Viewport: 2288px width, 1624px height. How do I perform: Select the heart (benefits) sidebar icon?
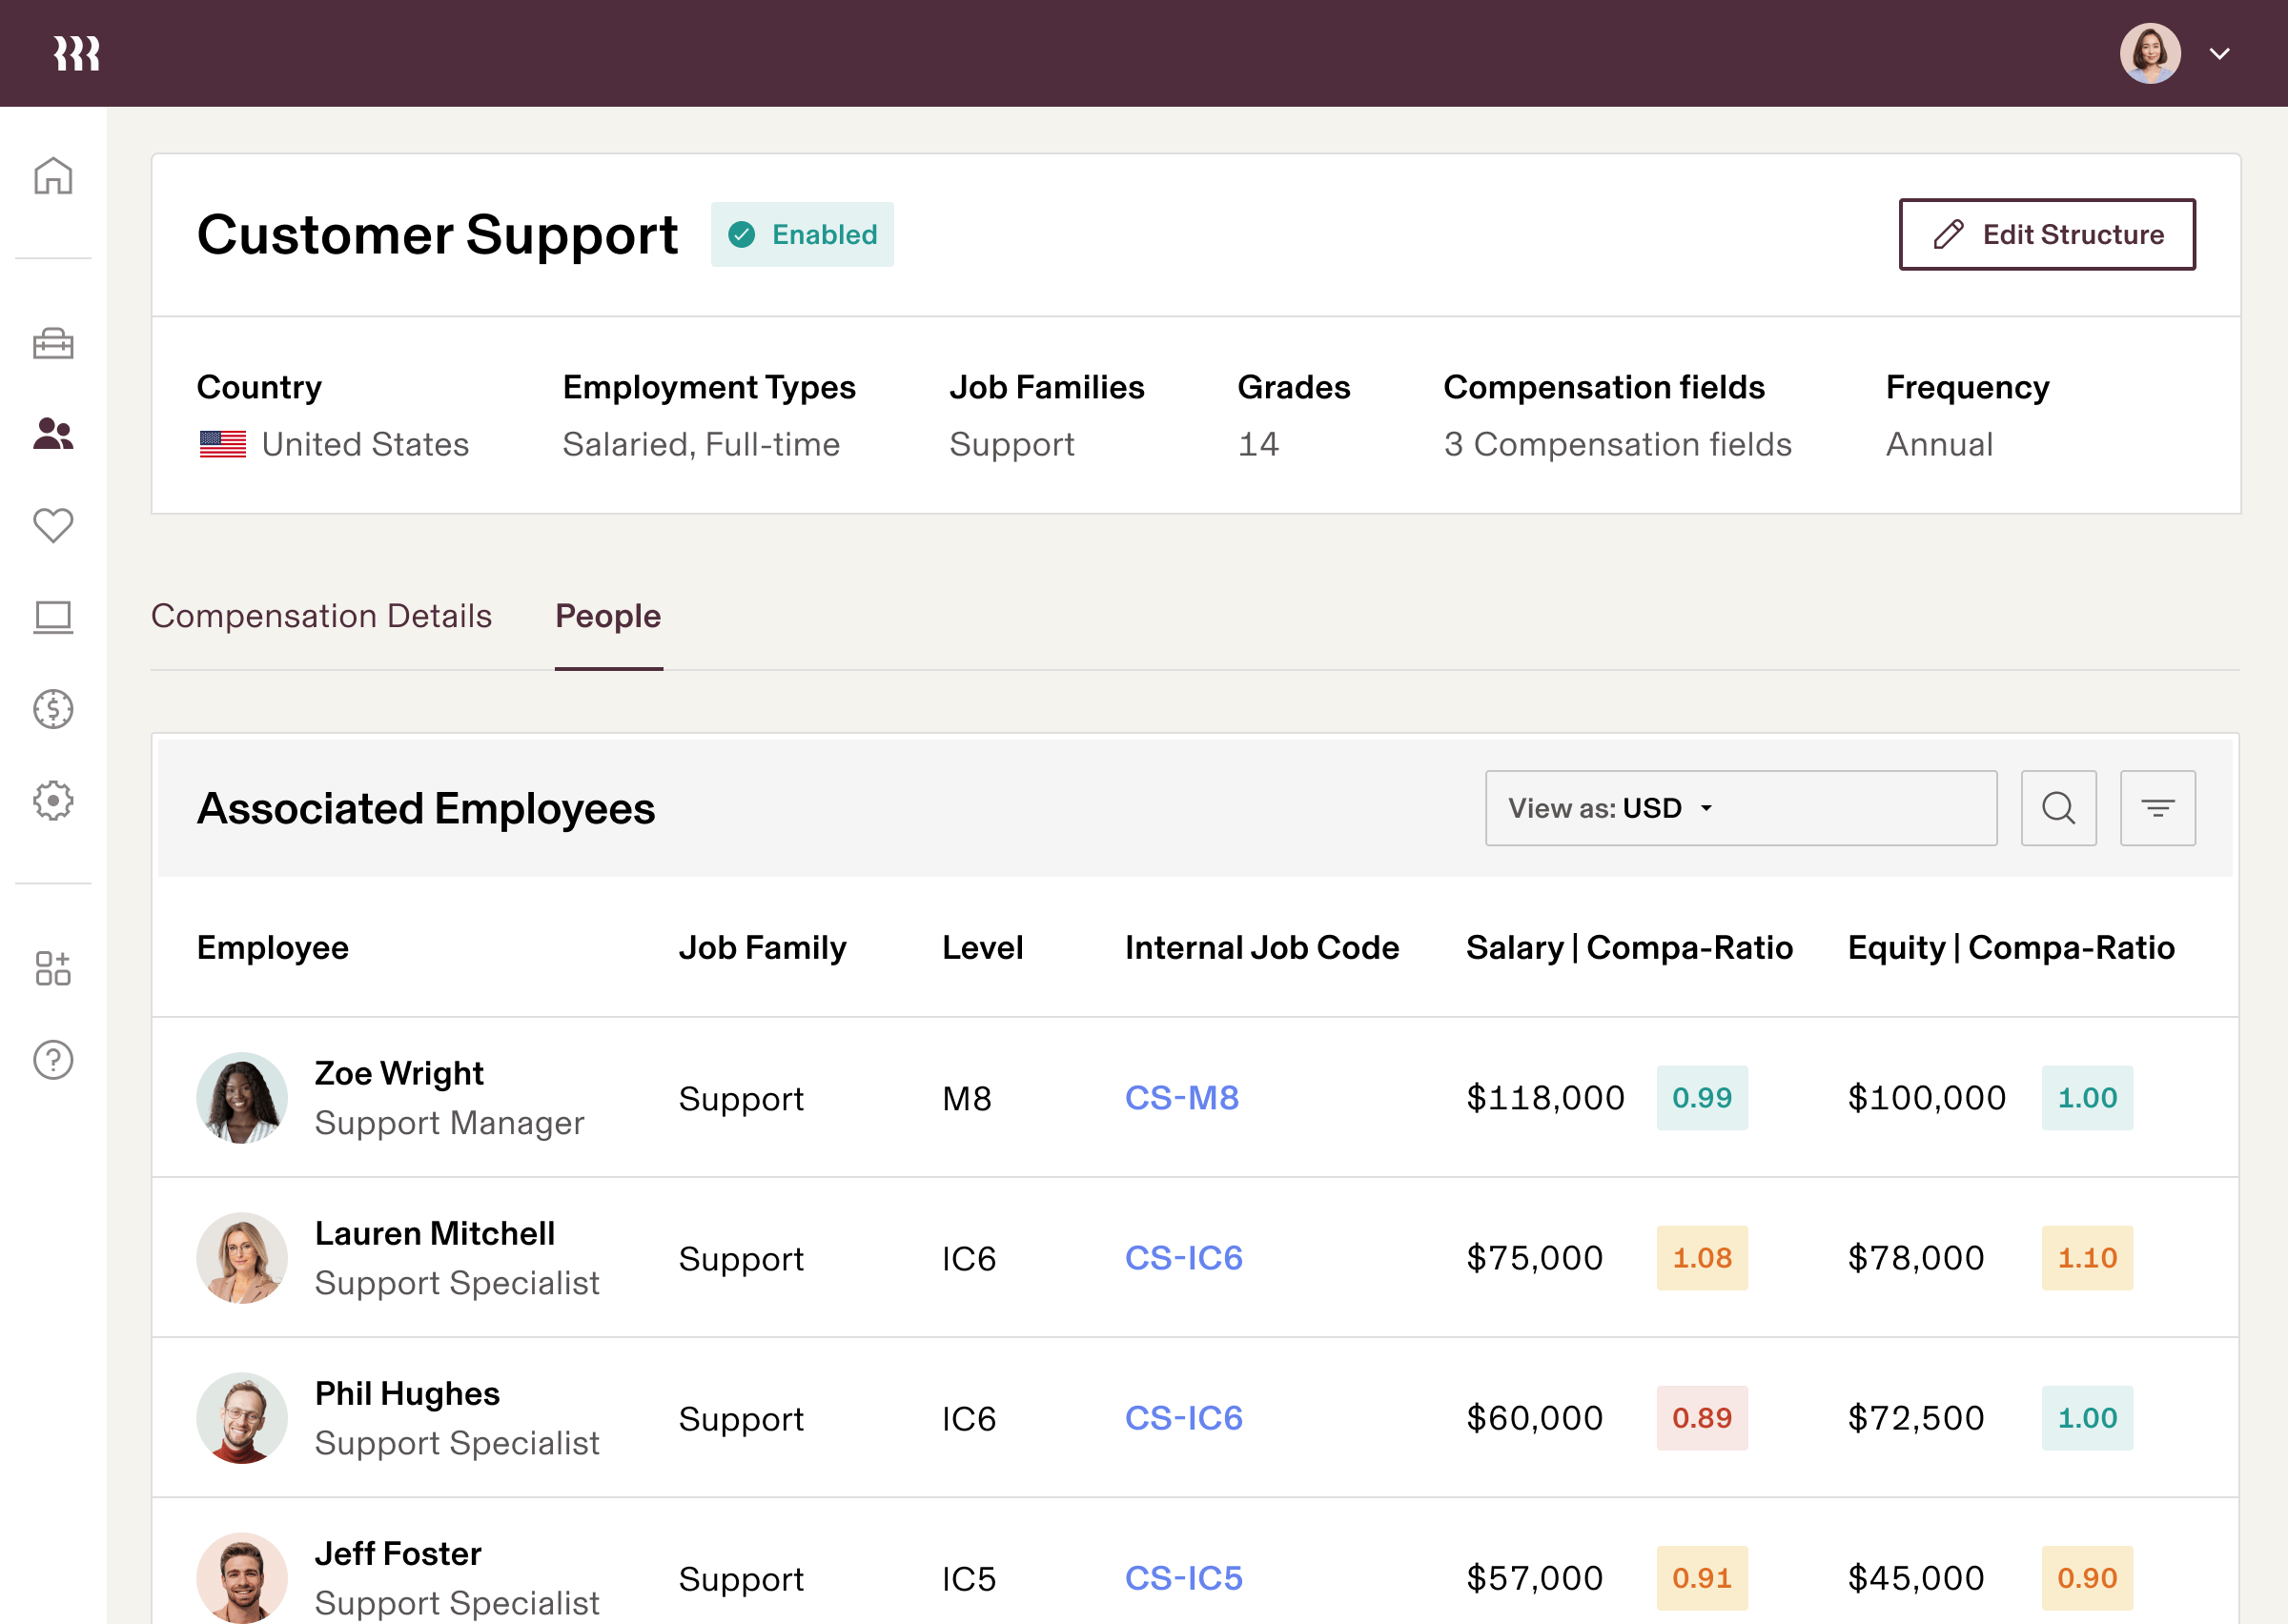52,524
